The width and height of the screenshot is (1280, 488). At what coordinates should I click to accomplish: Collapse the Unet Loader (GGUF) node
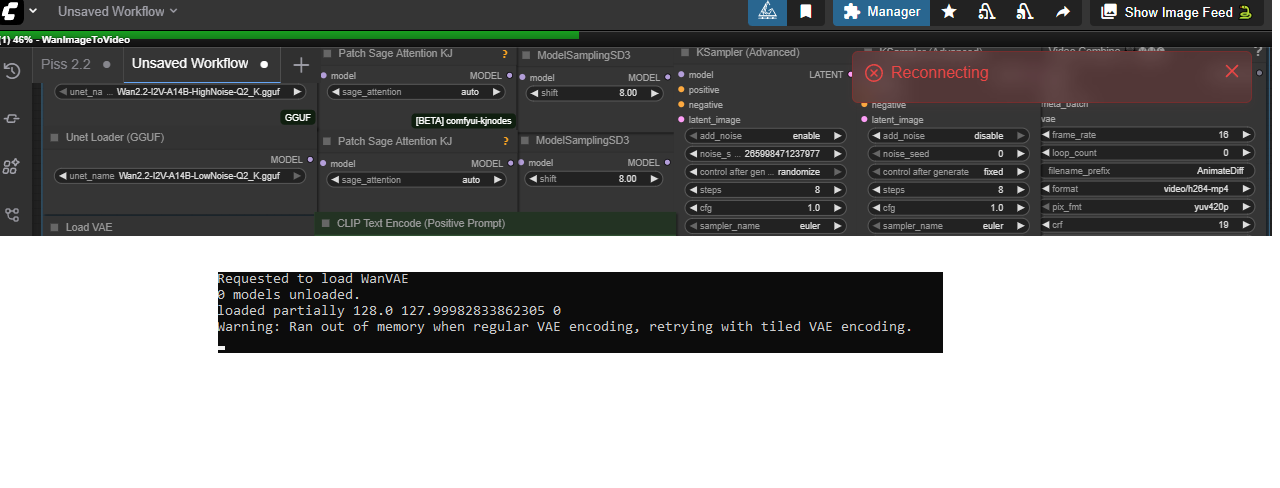[x=55, y=138]
